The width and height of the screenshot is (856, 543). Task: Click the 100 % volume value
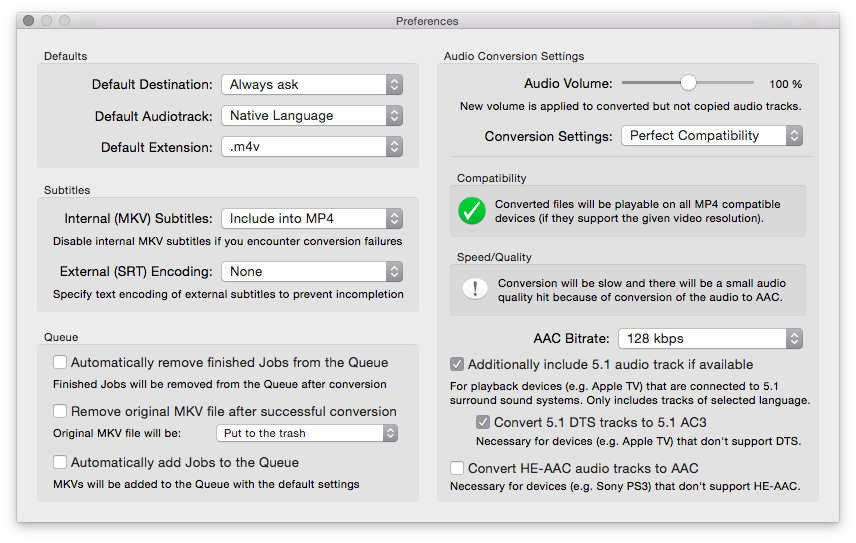pyautogui.click(x=786, y=84)
